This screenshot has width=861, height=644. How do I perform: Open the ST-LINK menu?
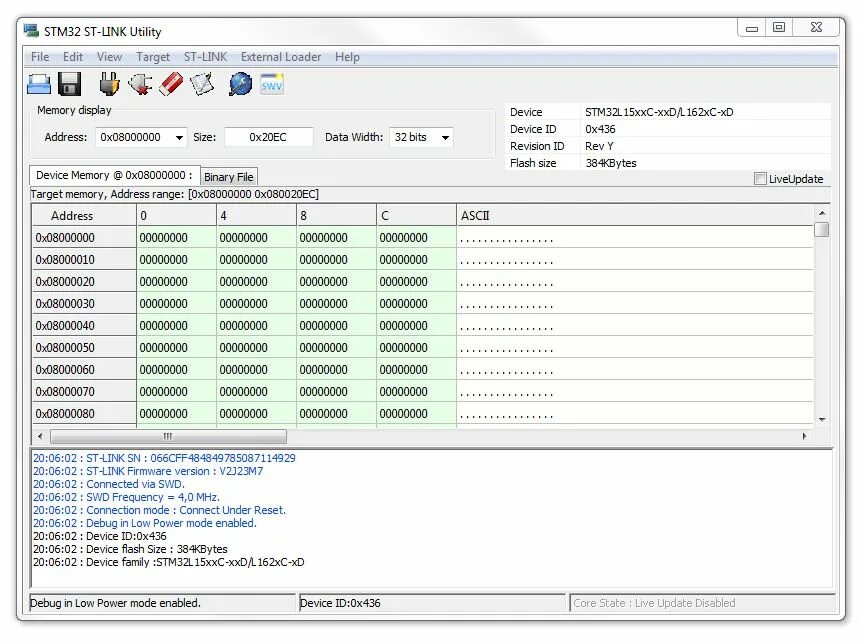(205, 57)
